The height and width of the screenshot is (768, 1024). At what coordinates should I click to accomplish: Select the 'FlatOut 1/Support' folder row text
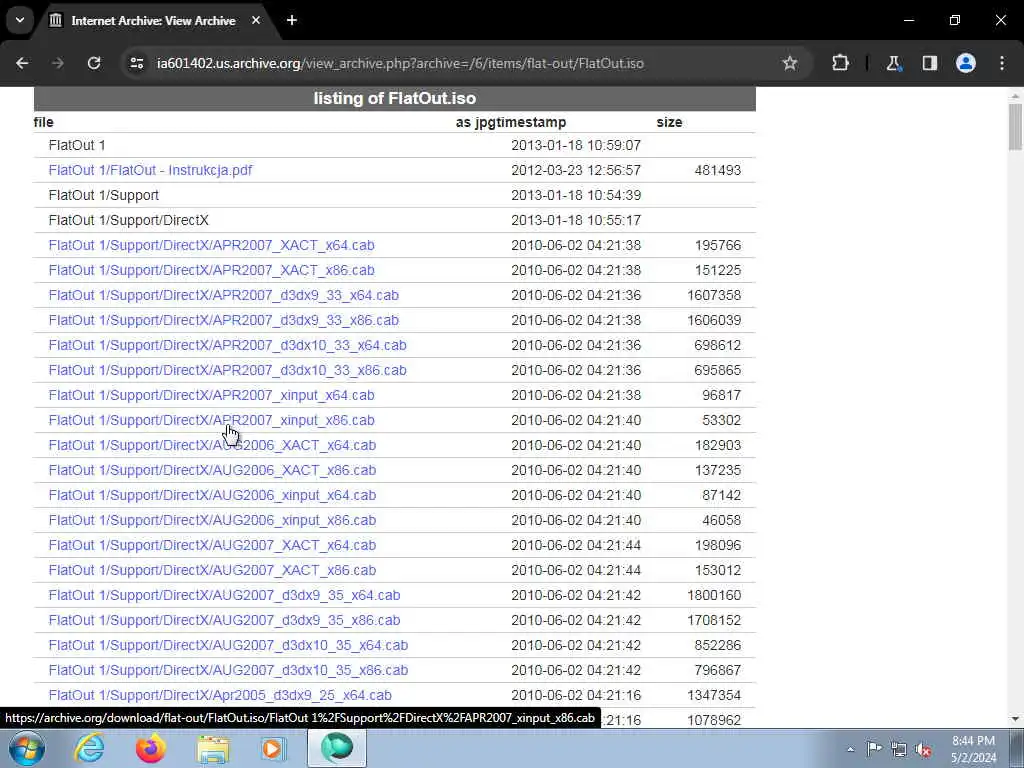pos(104,195)
